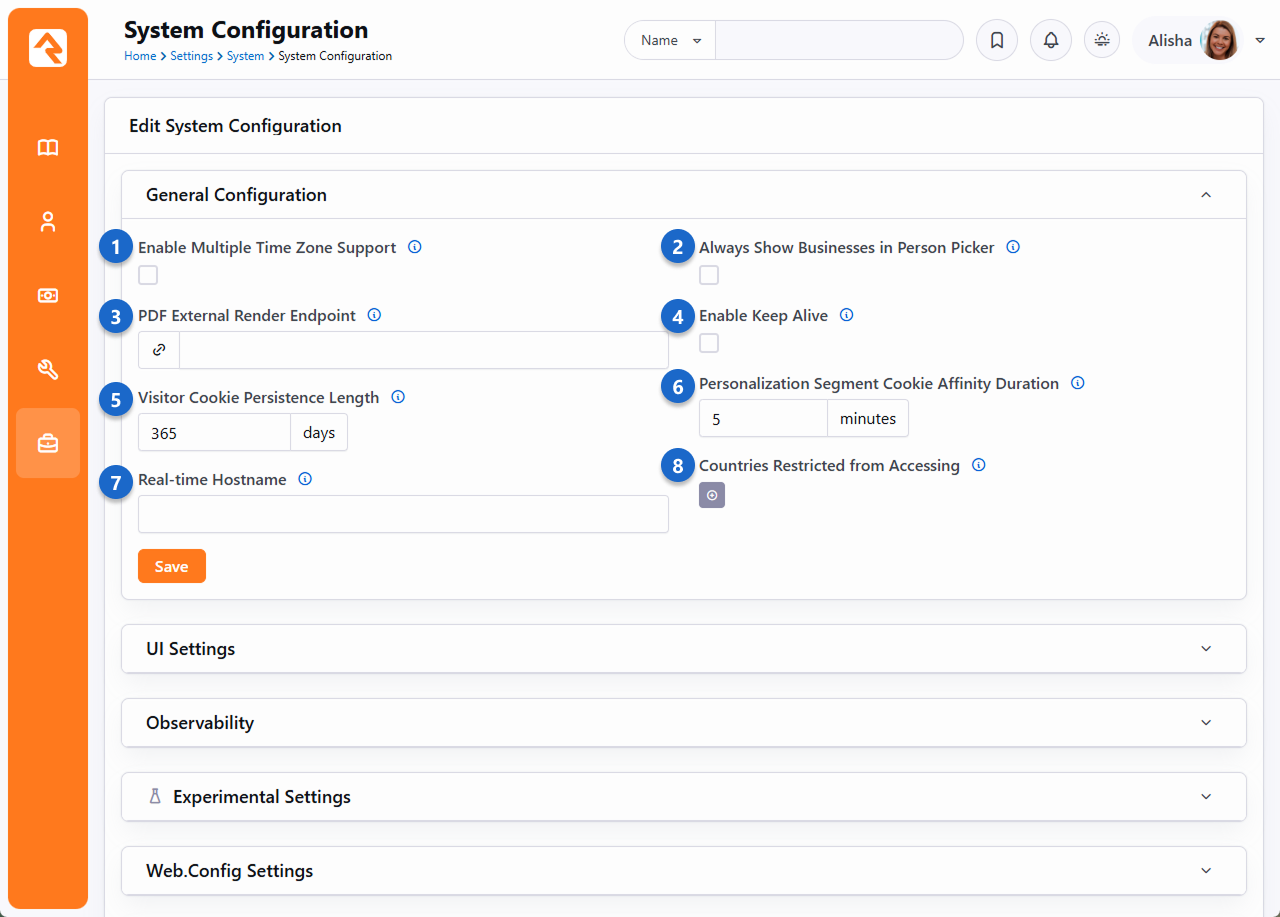Click the PDF External Render Endpoint field
Image resolution: width=1280 pixels, height=917 pixels.
click(422, 351)
